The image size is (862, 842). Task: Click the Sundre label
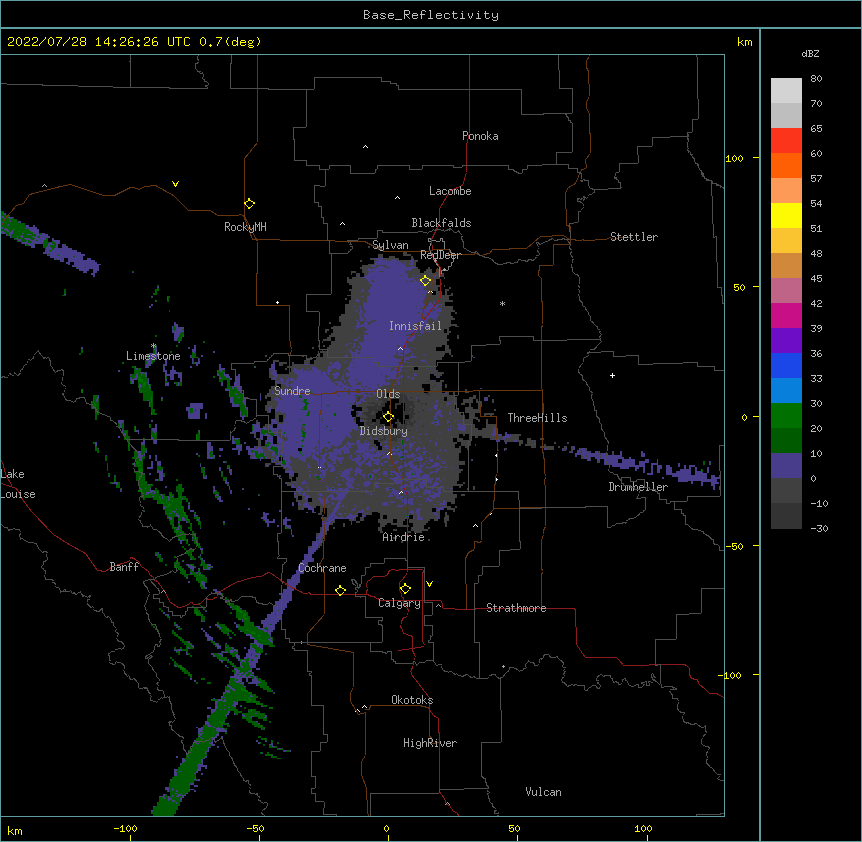tap(292, 391)
